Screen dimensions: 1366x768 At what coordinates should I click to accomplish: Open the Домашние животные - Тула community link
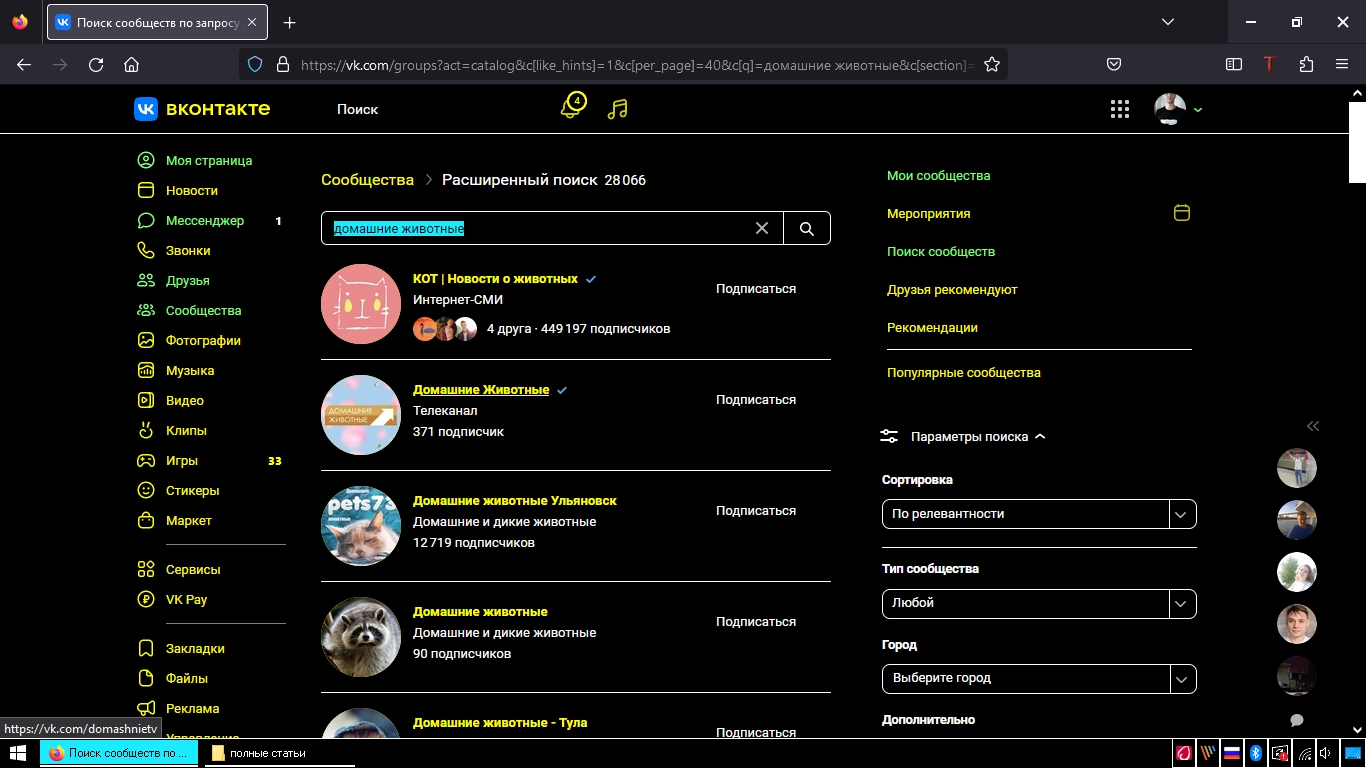[500, 722]
